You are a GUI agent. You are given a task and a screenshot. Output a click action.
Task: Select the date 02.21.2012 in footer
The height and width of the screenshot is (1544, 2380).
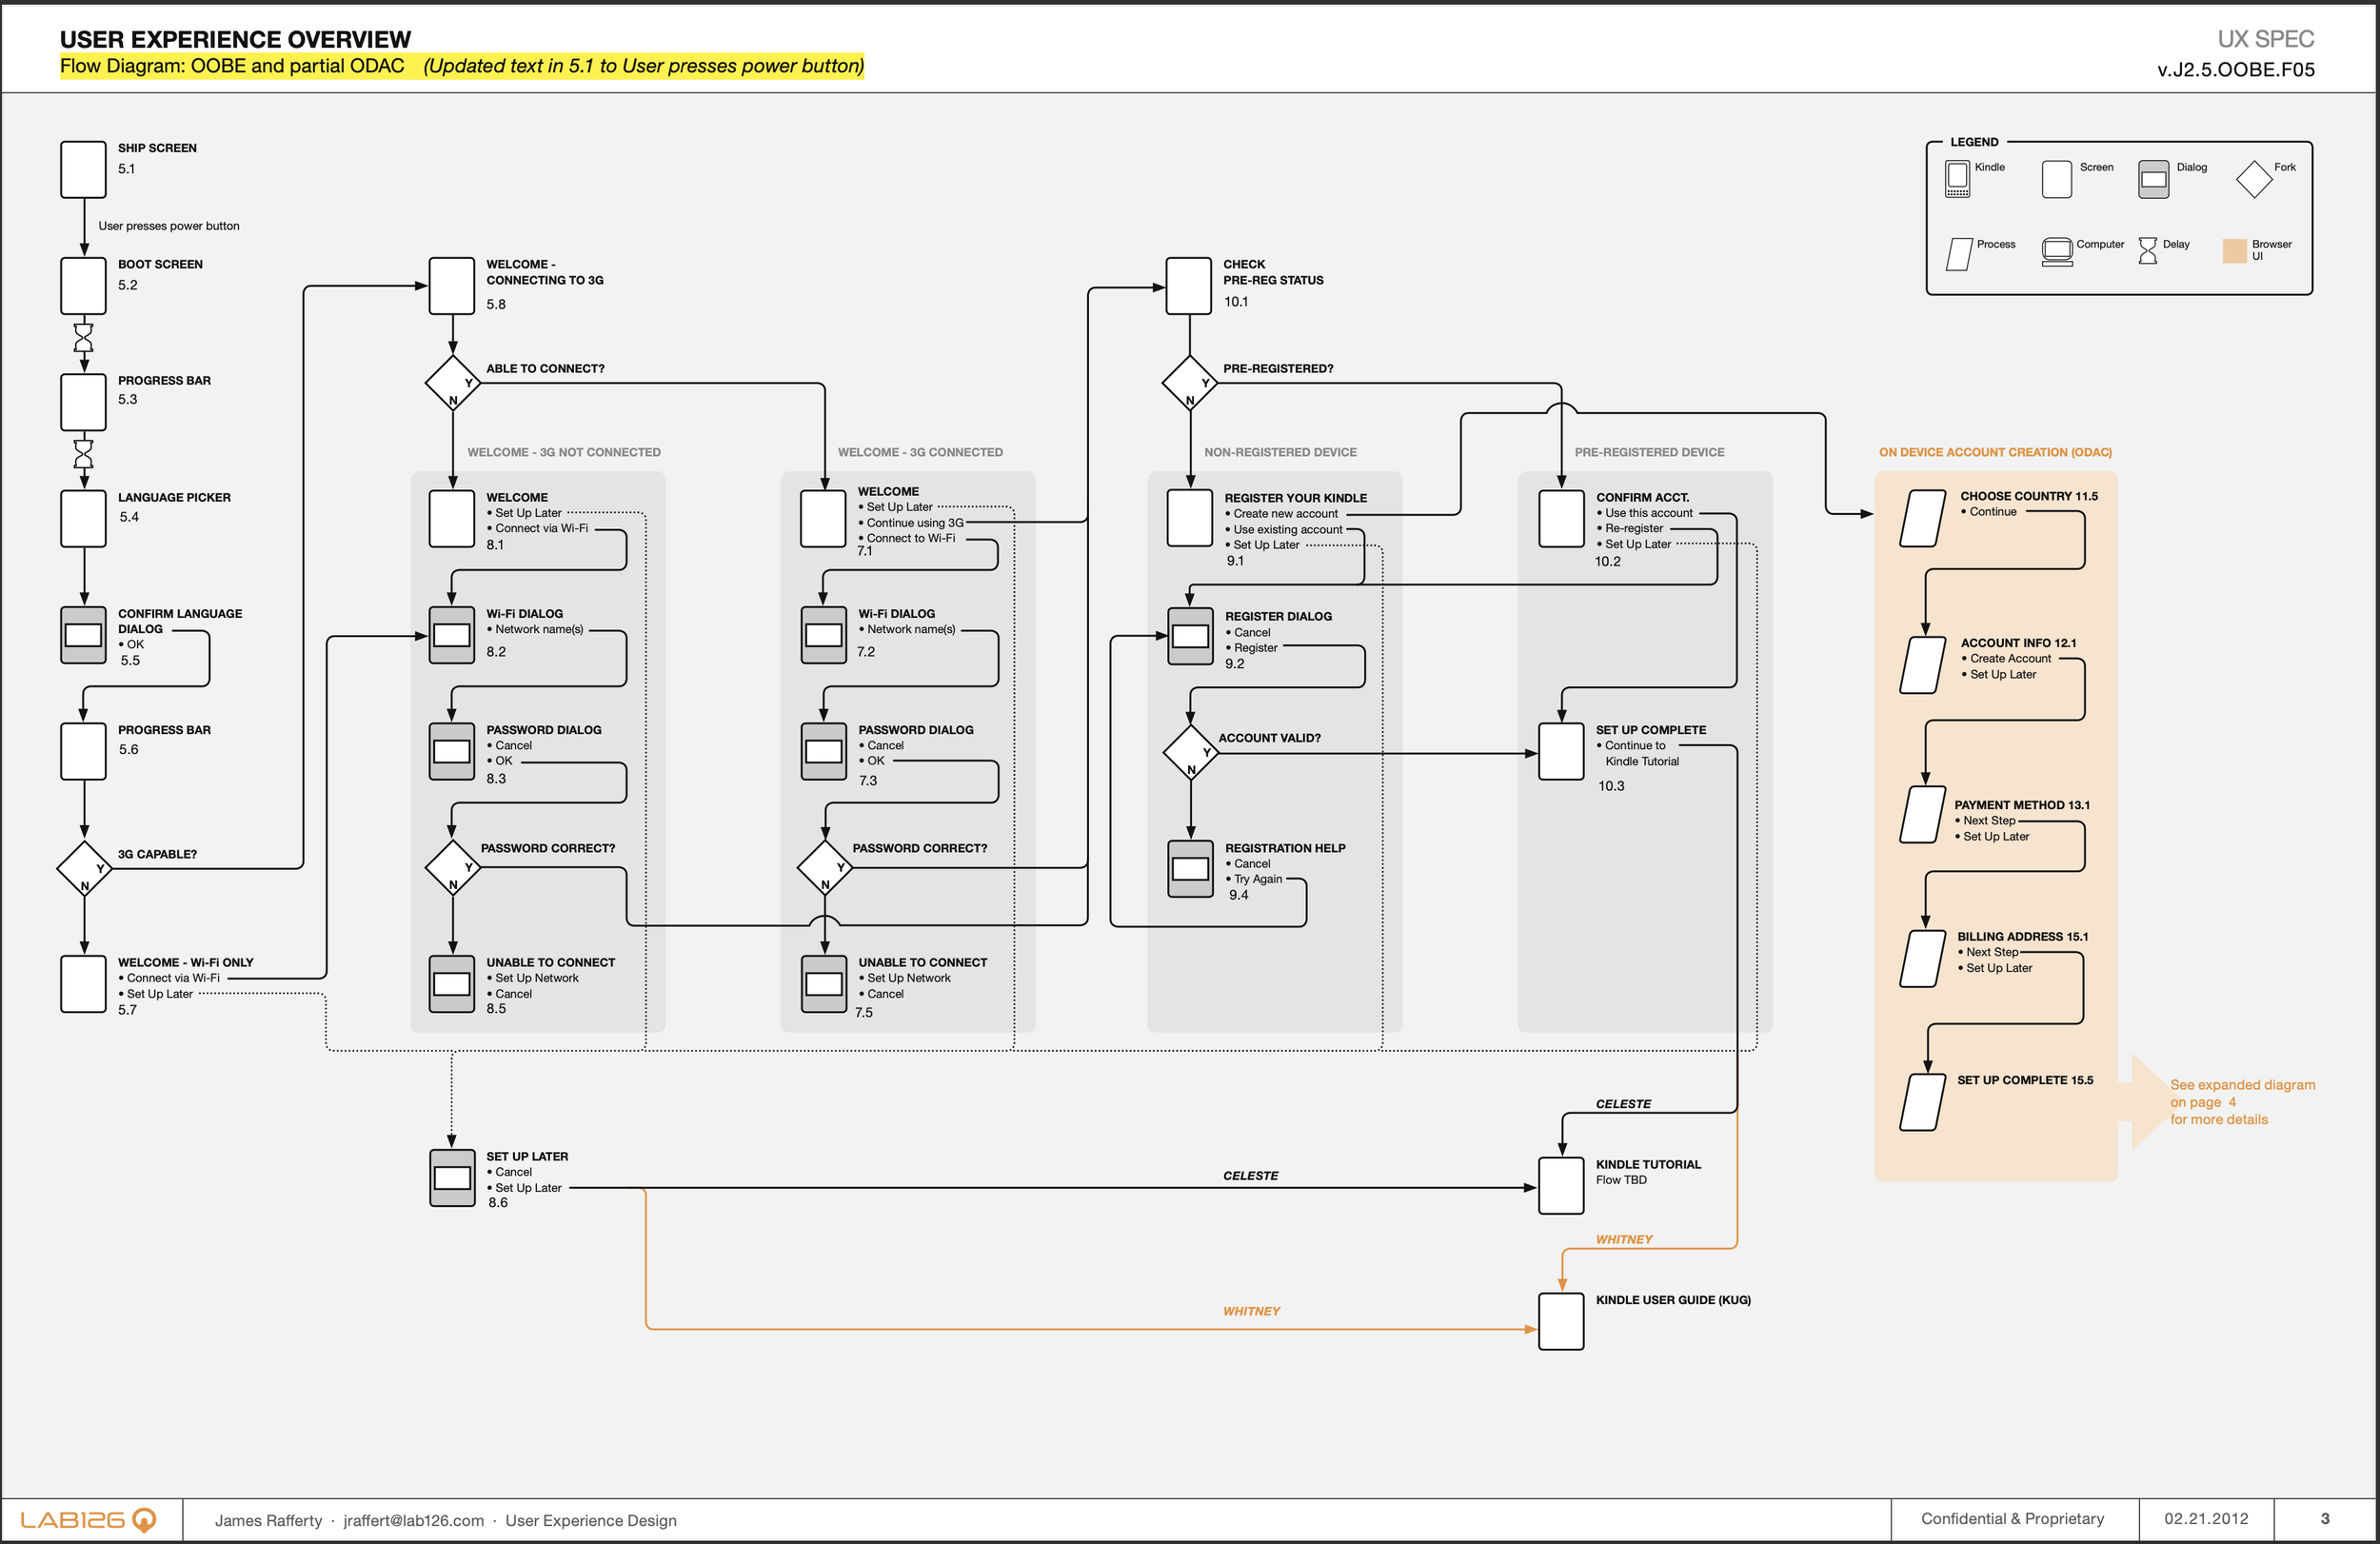(2206, 1519)
